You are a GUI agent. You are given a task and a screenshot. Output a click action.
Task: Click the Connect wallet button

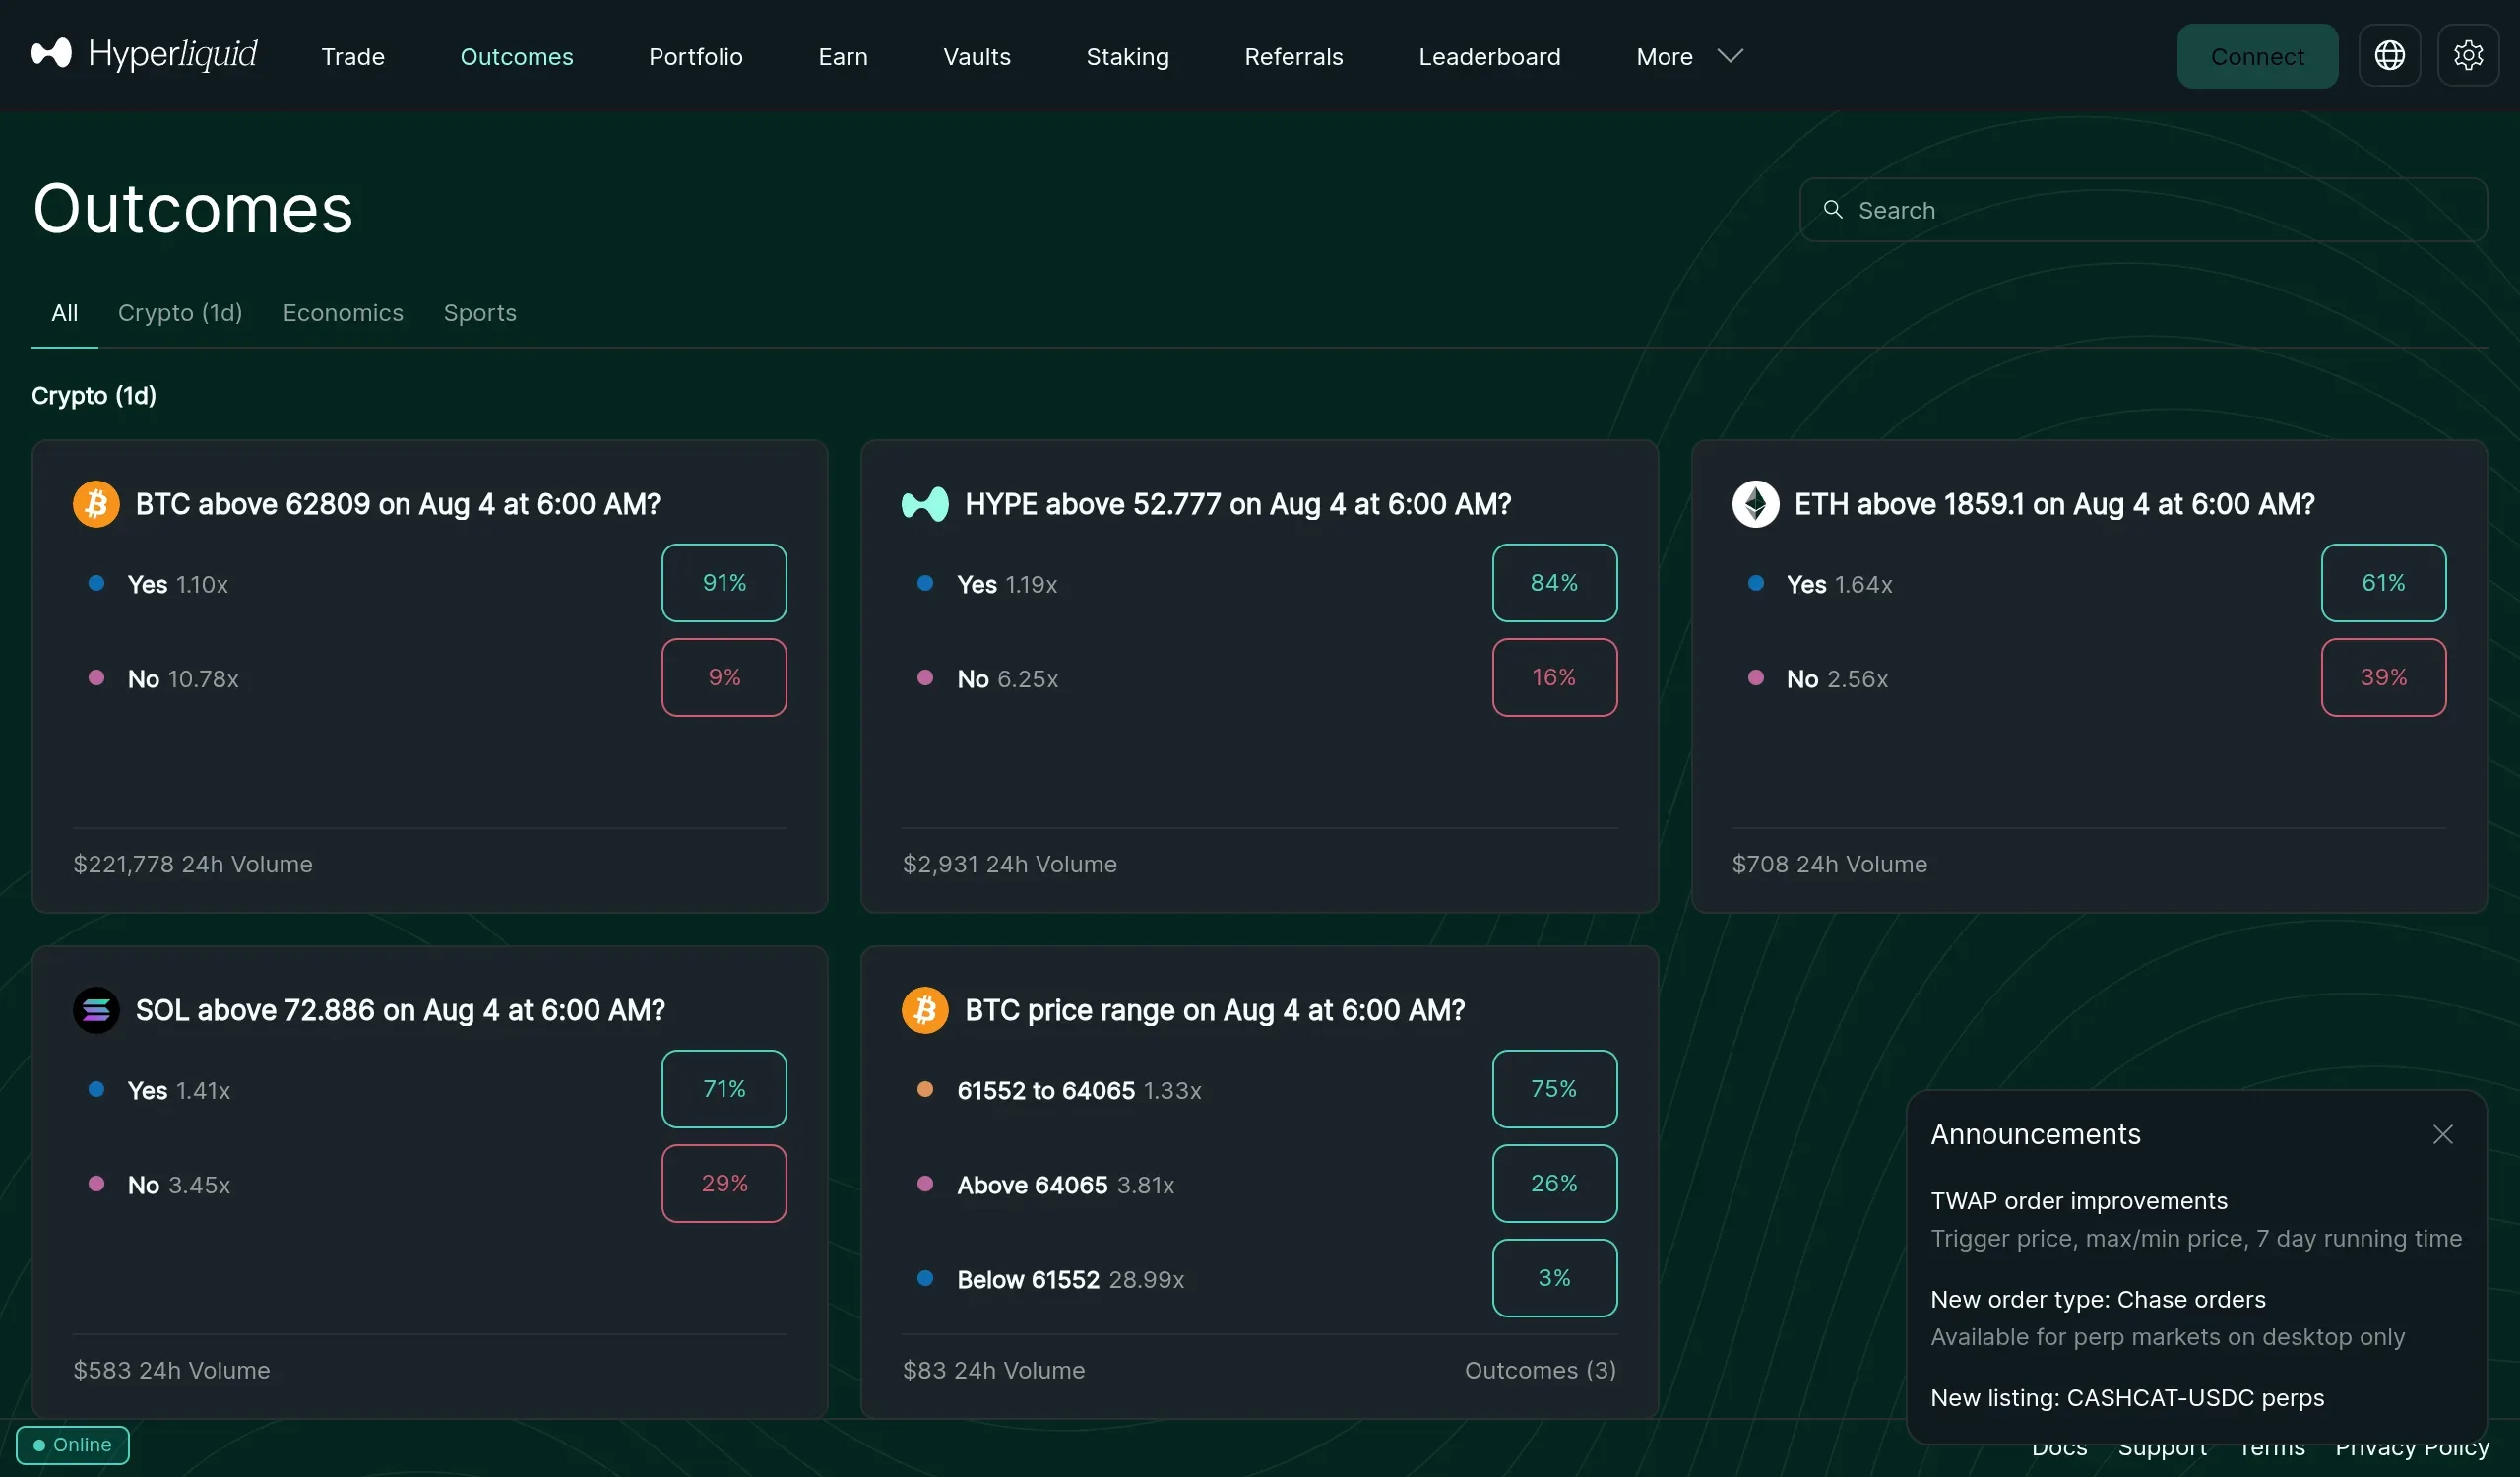pos(2257,56)
